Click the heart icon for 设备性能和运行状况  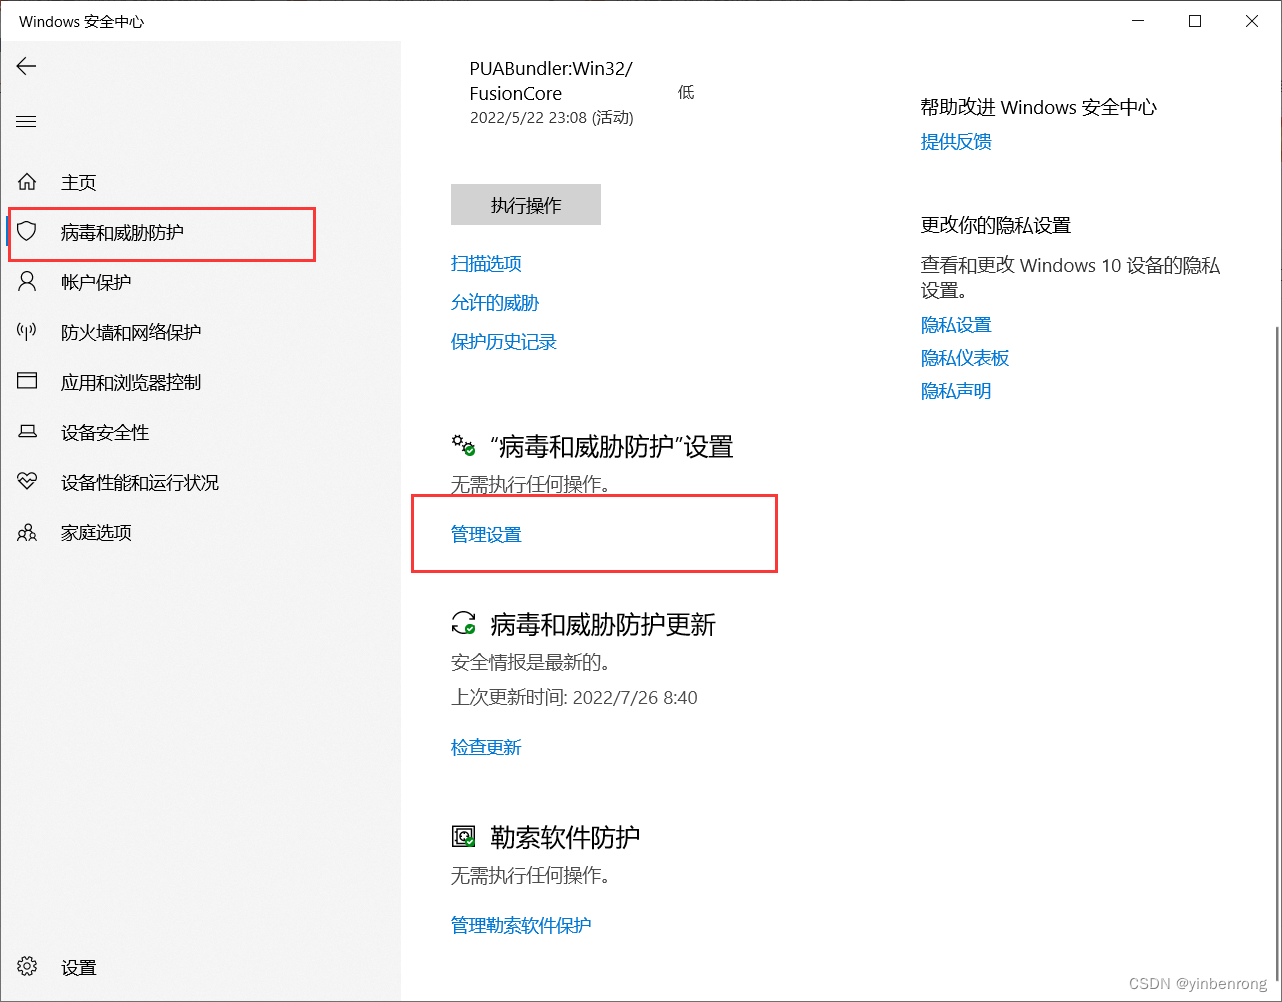(x=27, y=482)
